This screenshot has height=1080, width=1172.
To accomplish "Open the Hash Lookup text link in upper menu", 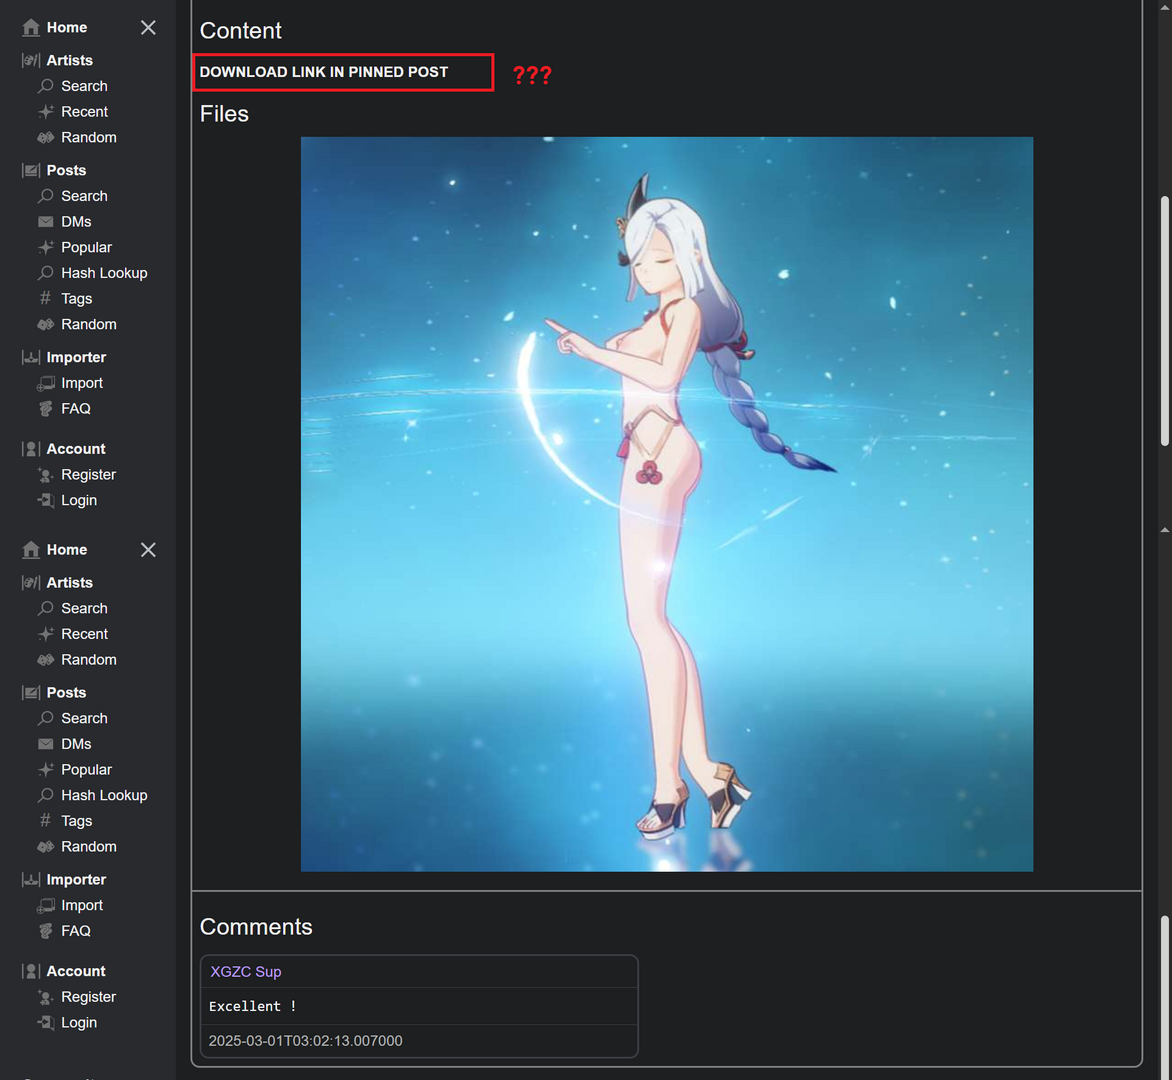I will coord(104,273).
